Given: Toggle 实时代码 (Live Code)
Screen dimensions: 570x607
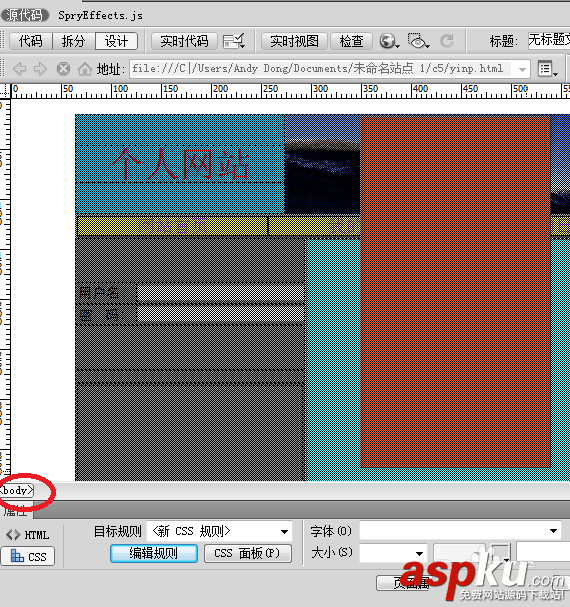Looking at the screenshot, I should pyautogui.click(x=184, y=41).
